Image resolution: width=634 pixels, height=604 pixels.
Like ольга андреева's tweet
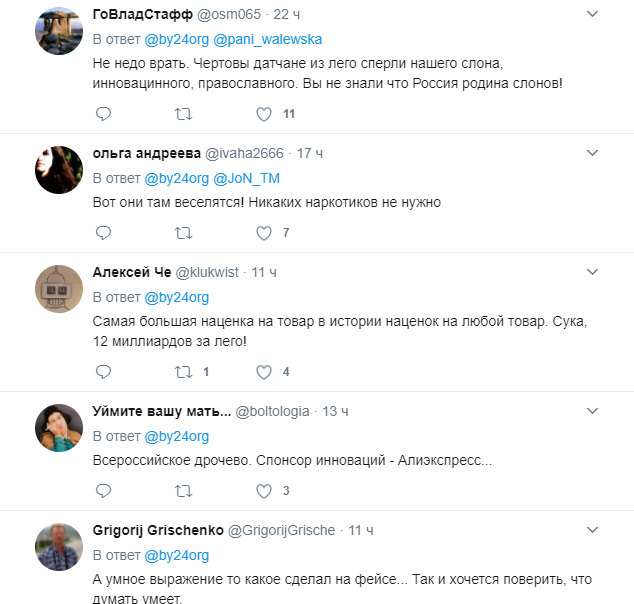pos(264,233)
